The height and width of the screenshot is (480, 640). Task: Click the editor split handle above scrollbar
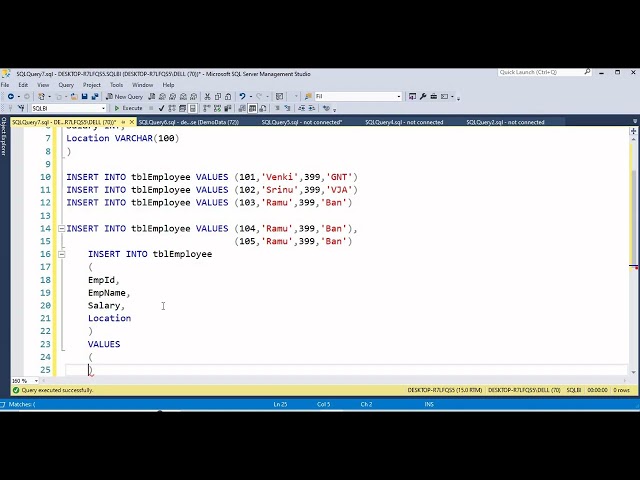coord(633,131)
